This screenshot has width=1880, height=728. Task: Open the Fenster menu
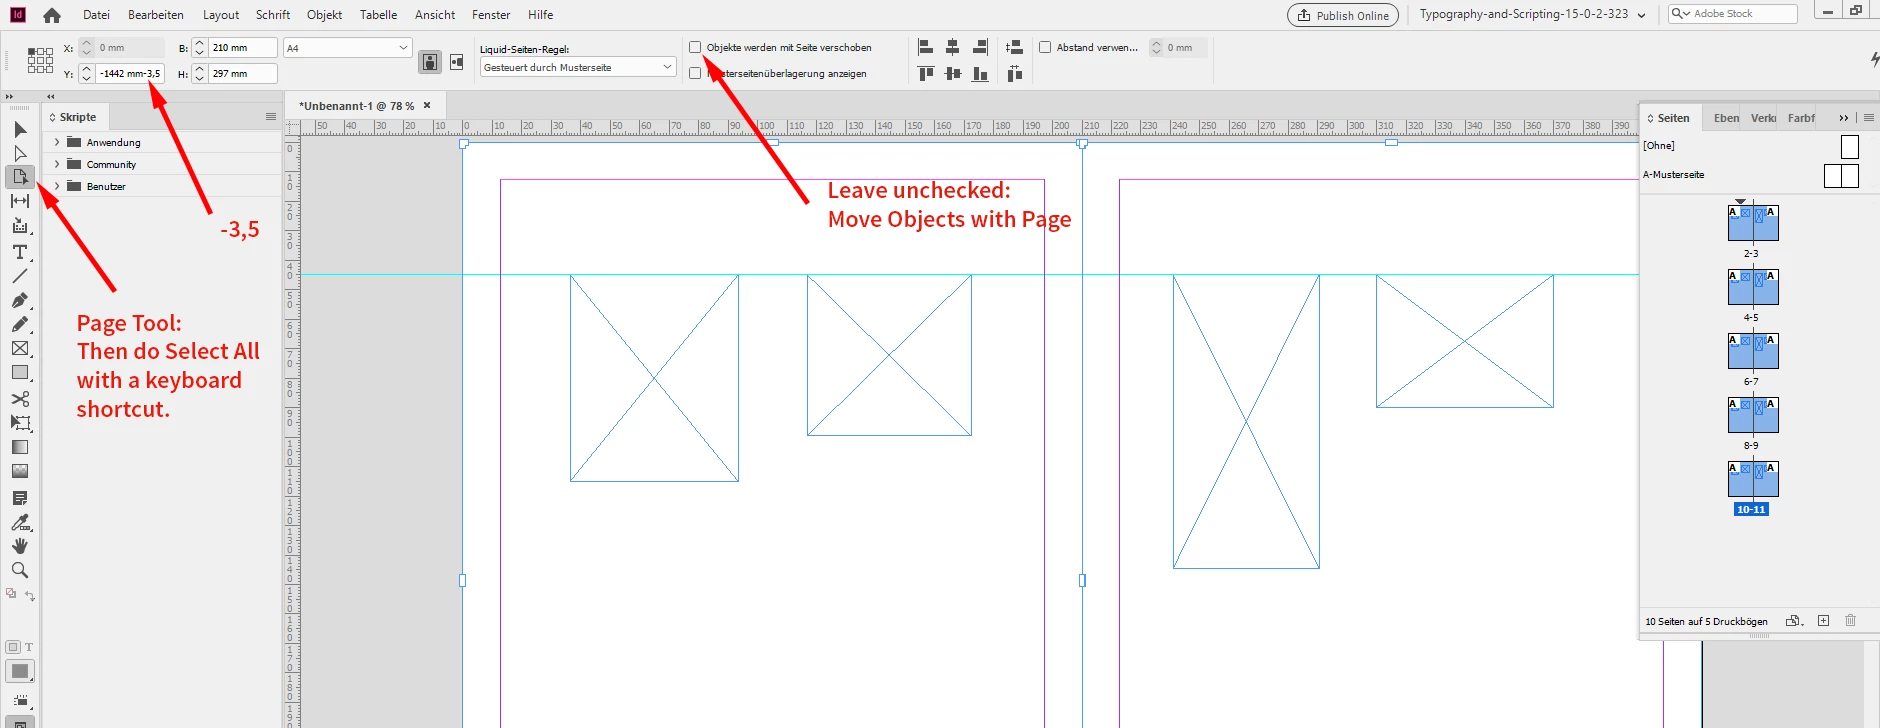pos(491,15)
